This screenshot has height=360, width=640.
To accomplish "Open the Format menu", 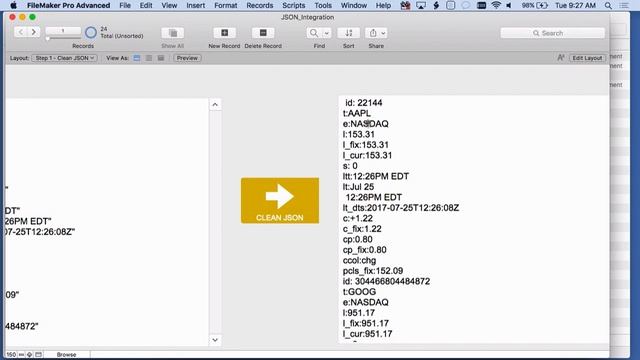I will 226,5.
